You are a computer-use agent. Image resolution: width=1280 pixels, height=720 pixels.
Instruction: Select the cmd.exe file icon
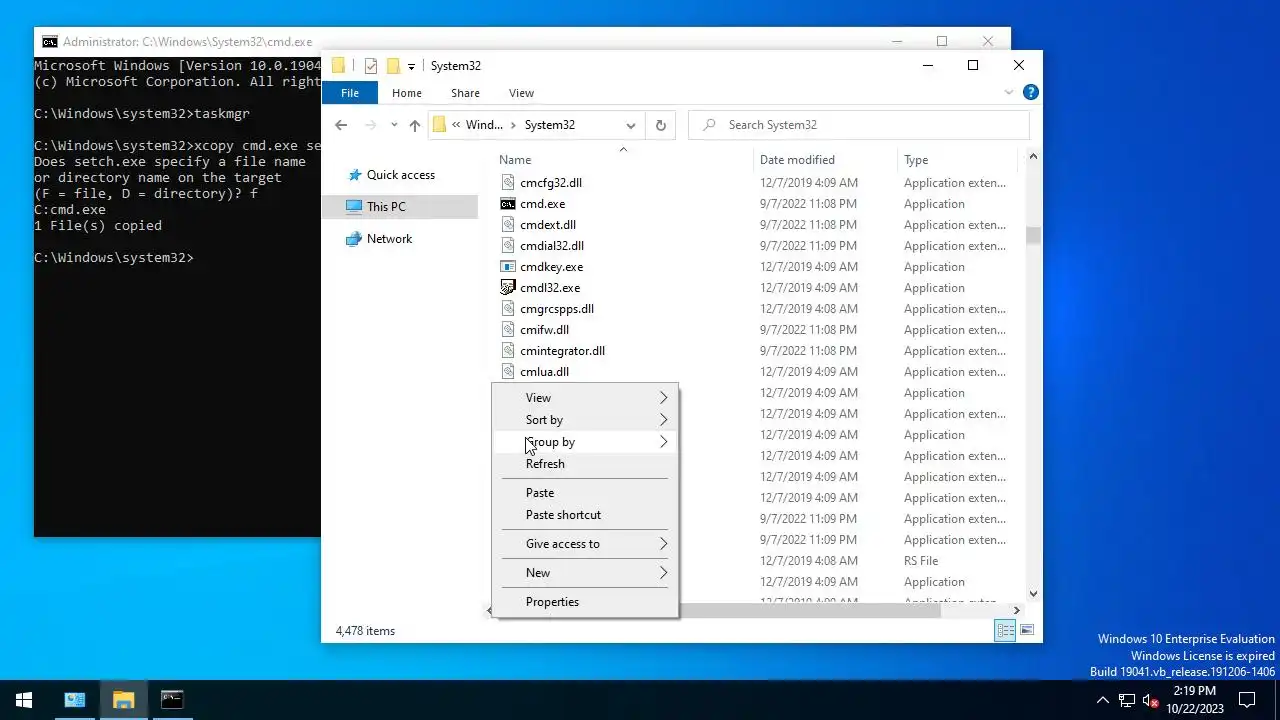(x=508, y=204)
